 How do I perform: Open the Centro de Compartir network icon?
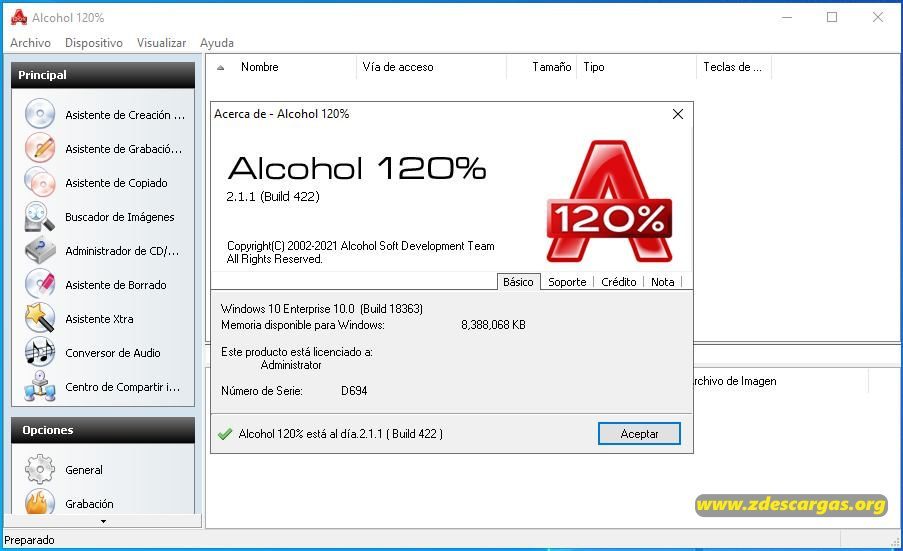point(40,386)
